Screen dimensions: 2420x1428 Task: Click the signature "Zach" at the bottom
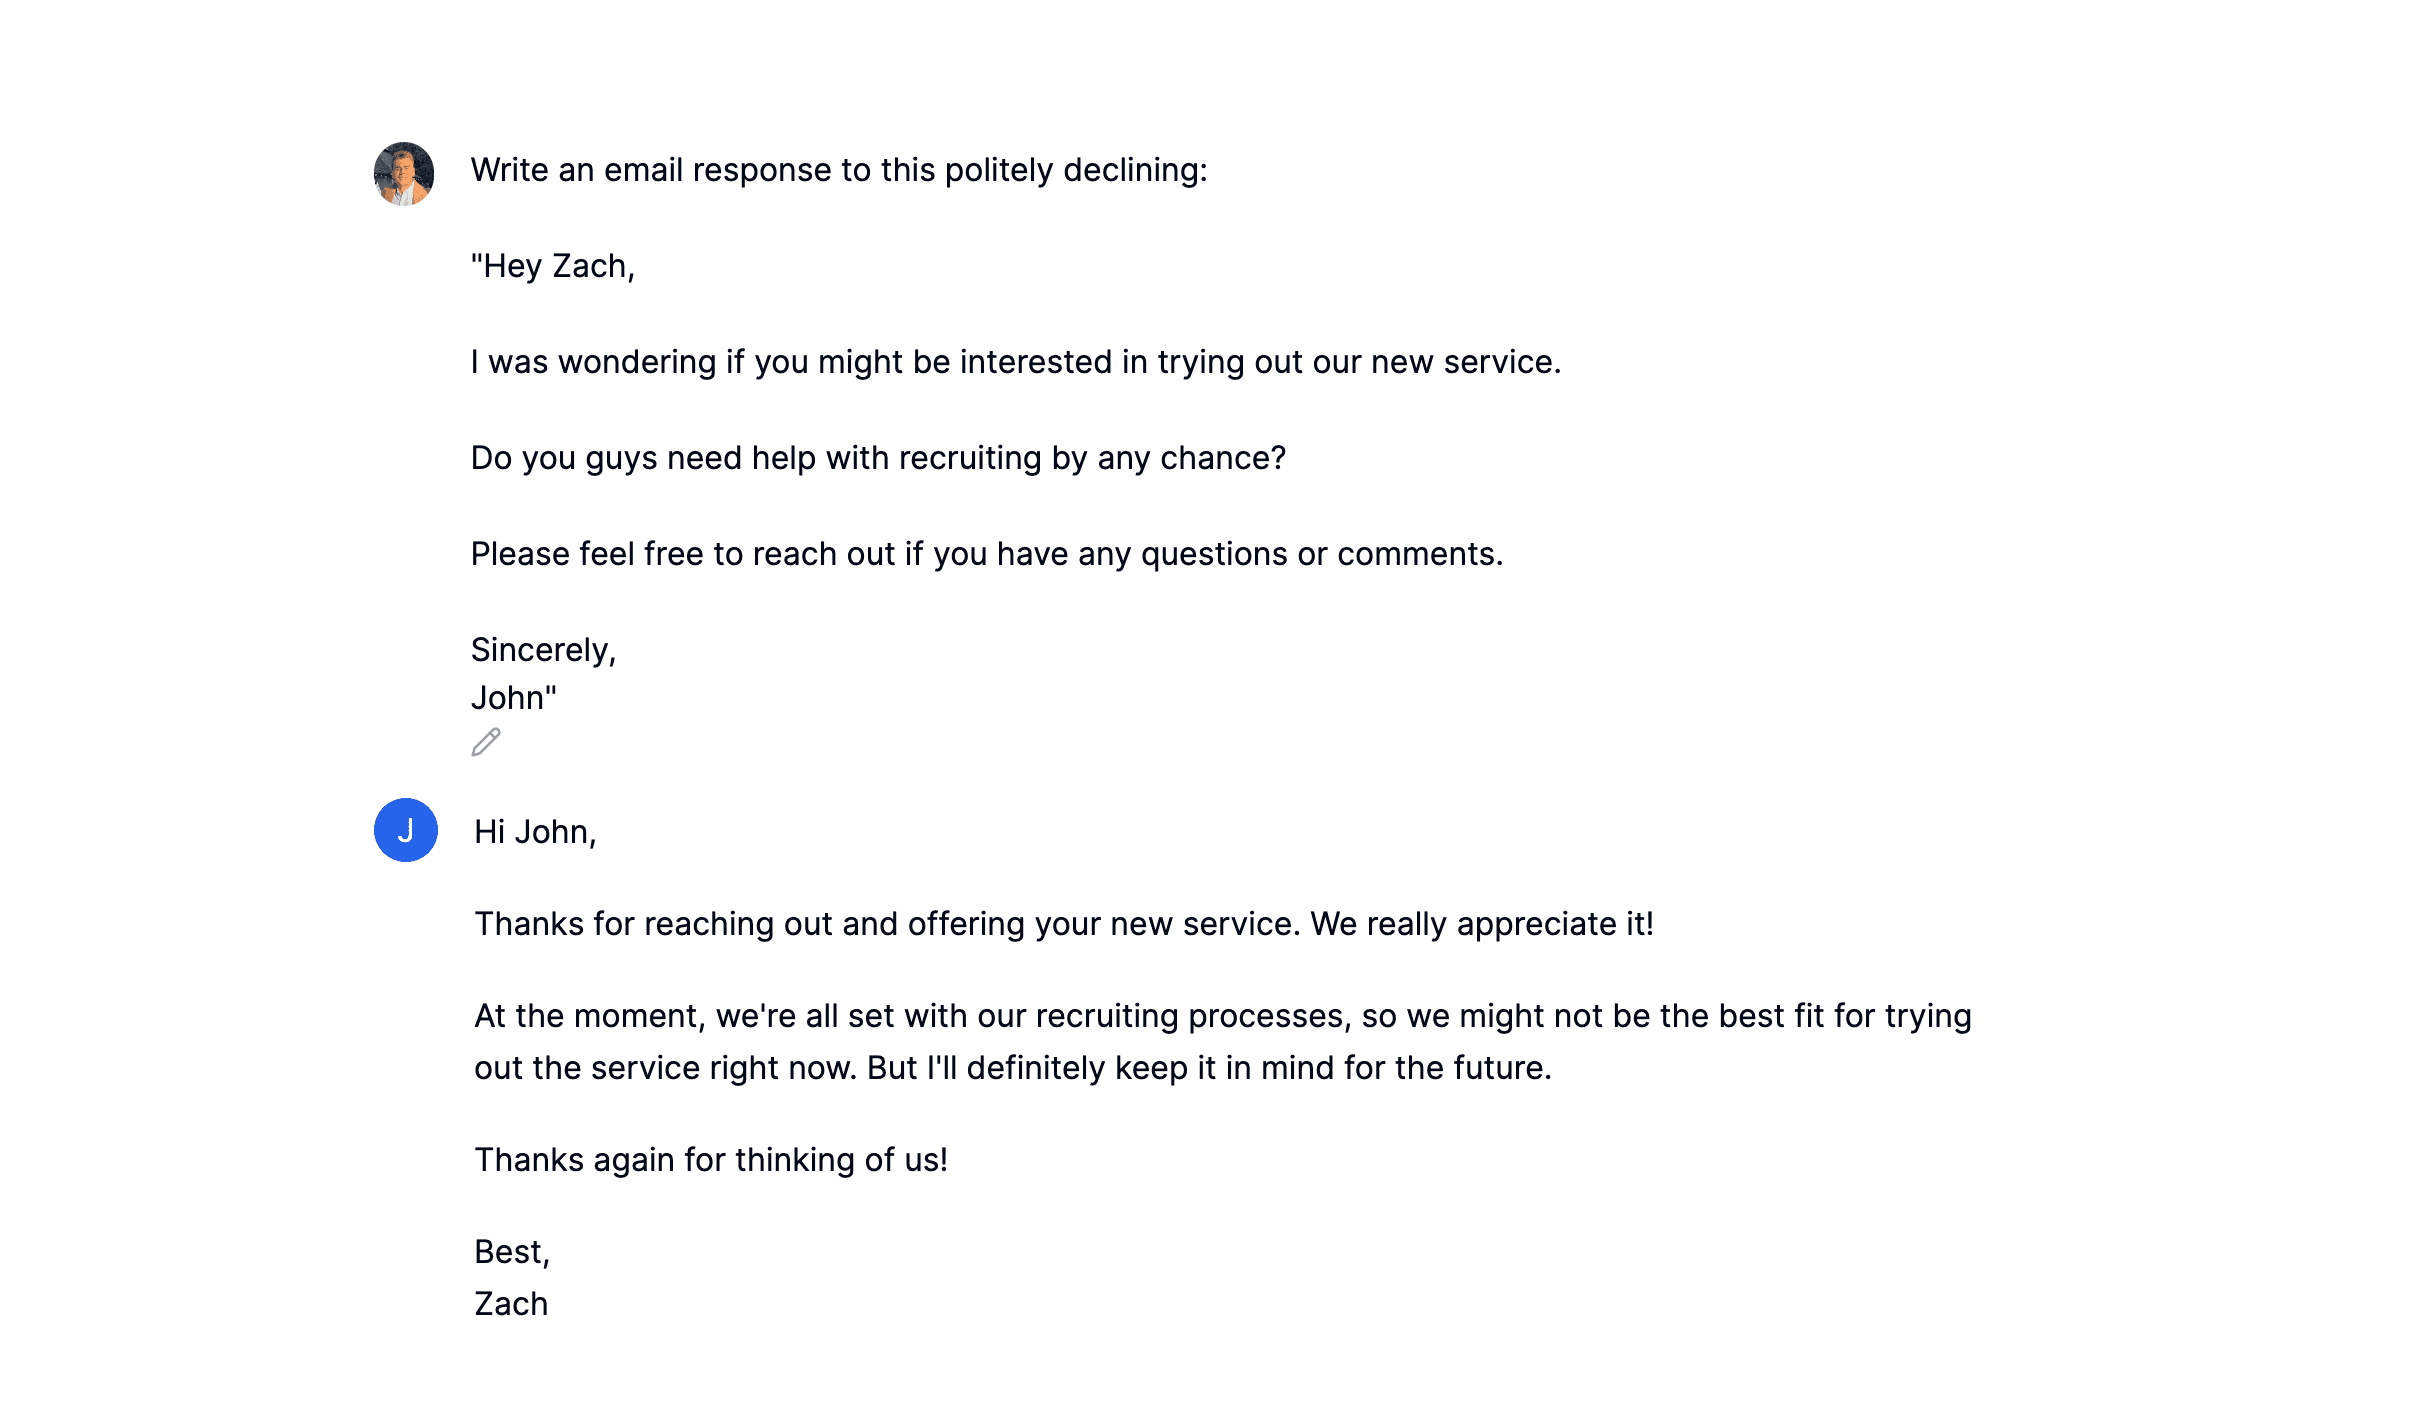coord(510,1303)
